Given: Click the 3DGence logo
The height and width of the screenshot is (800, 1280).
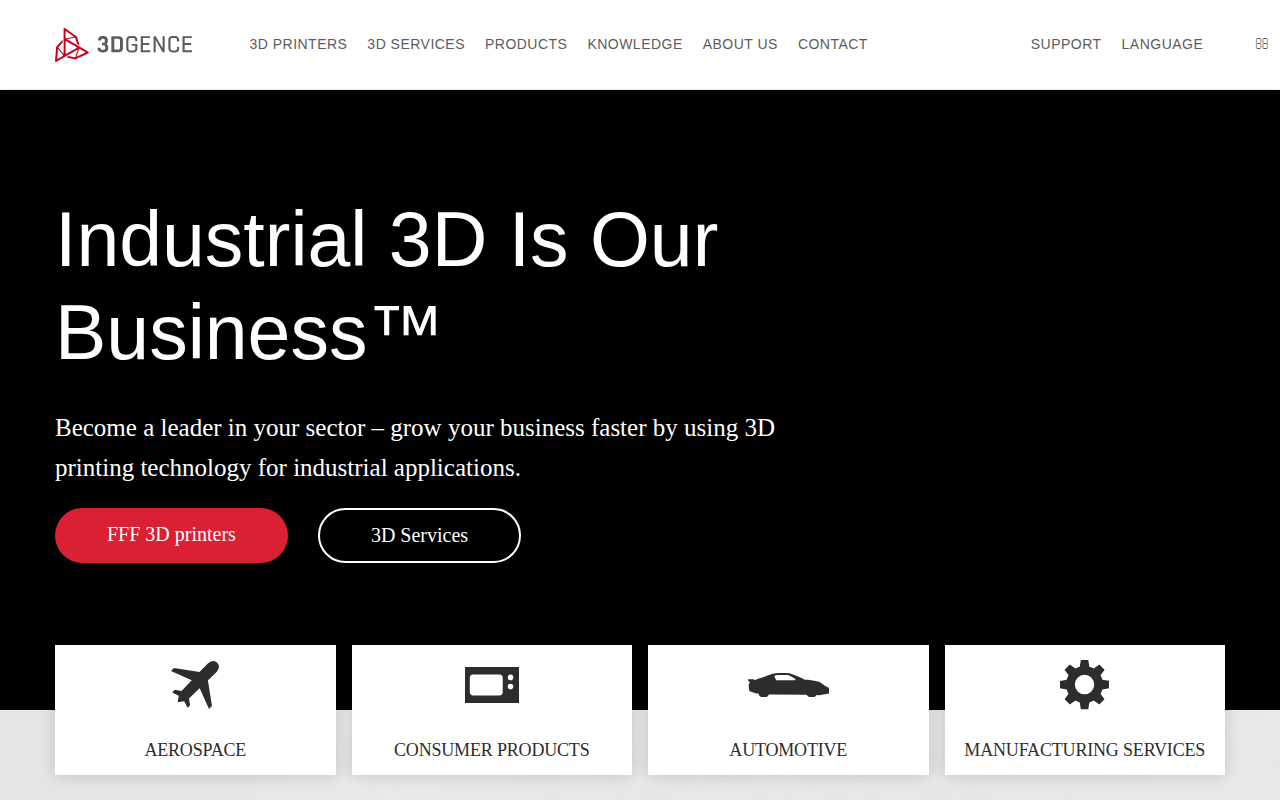Looking at the screenshot, I should click(124, 44).
